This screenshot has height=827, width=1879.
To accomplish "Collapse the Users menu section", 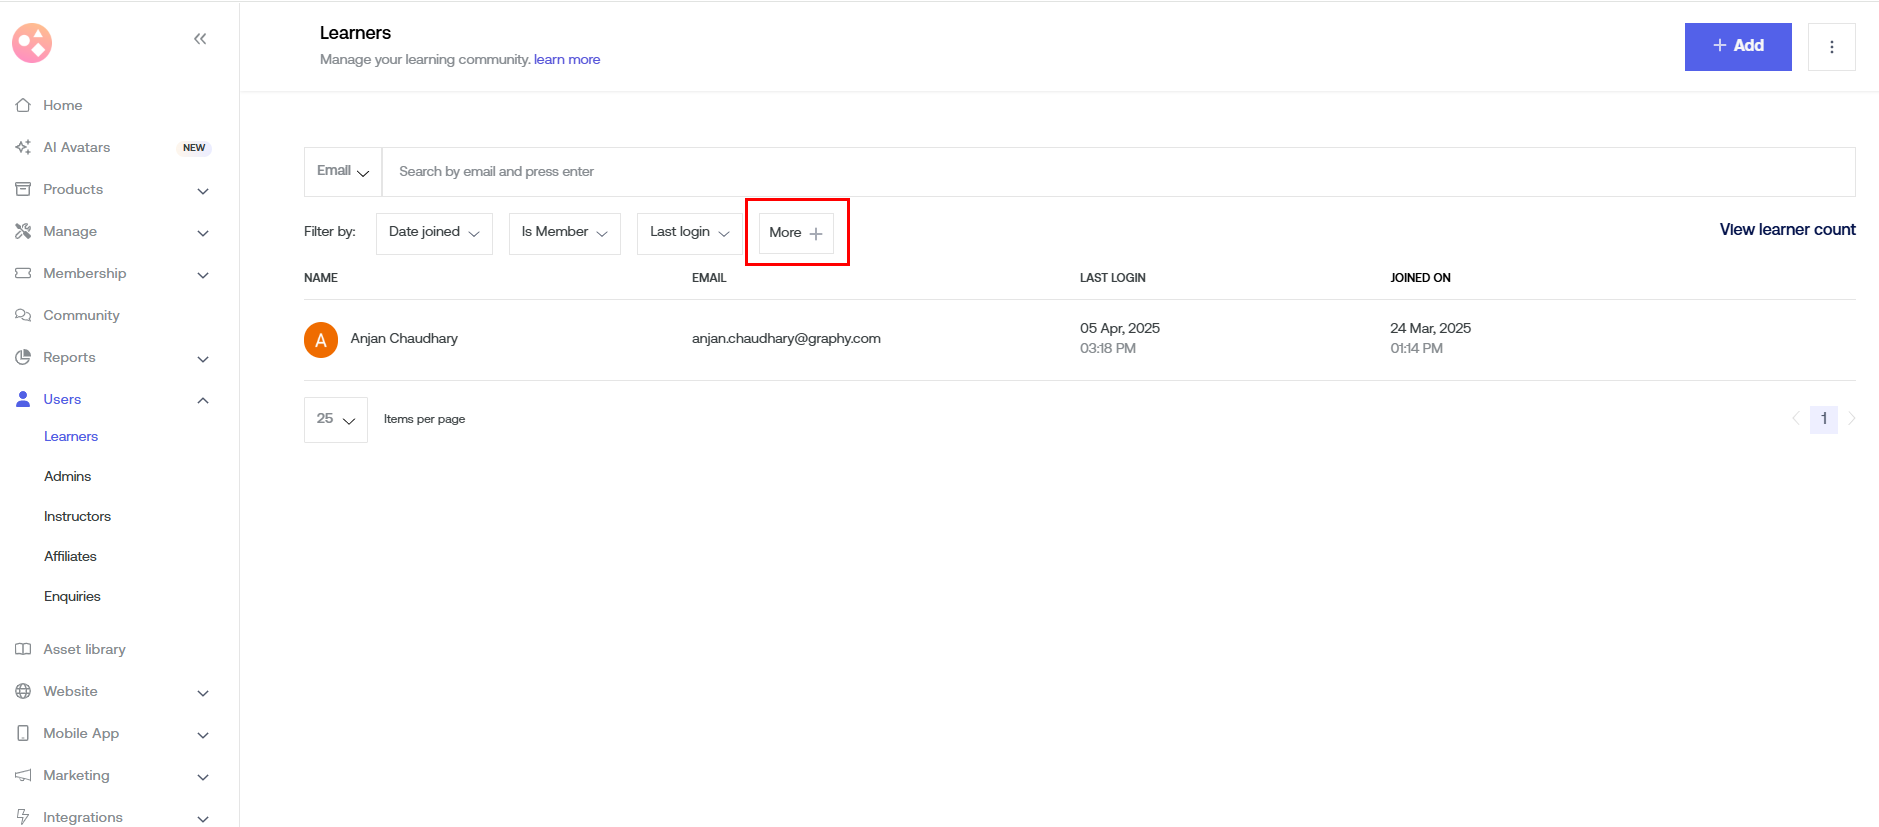I will click(x=203, y=400).
